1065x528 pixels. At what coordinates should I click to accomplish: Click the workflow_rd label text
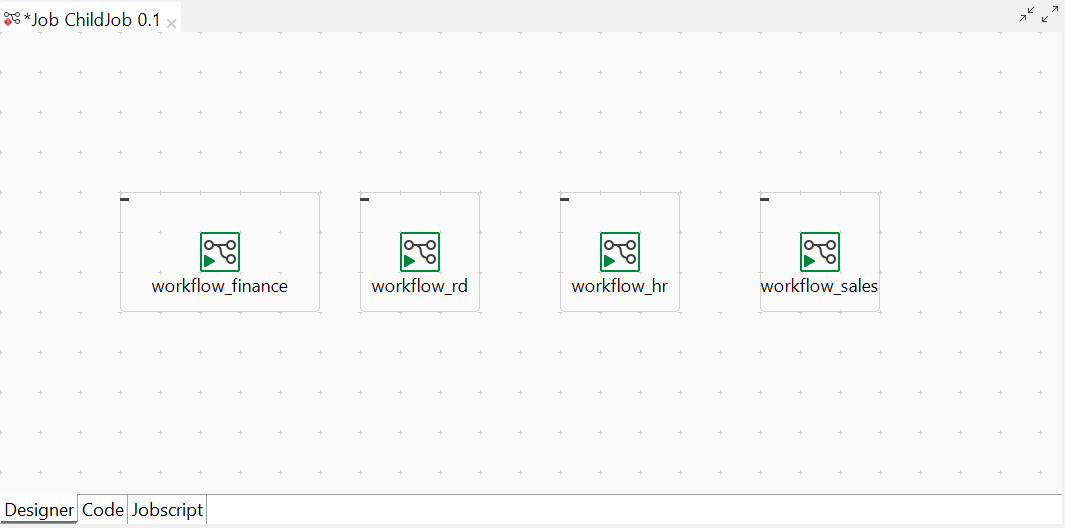(x=420, y=286)
